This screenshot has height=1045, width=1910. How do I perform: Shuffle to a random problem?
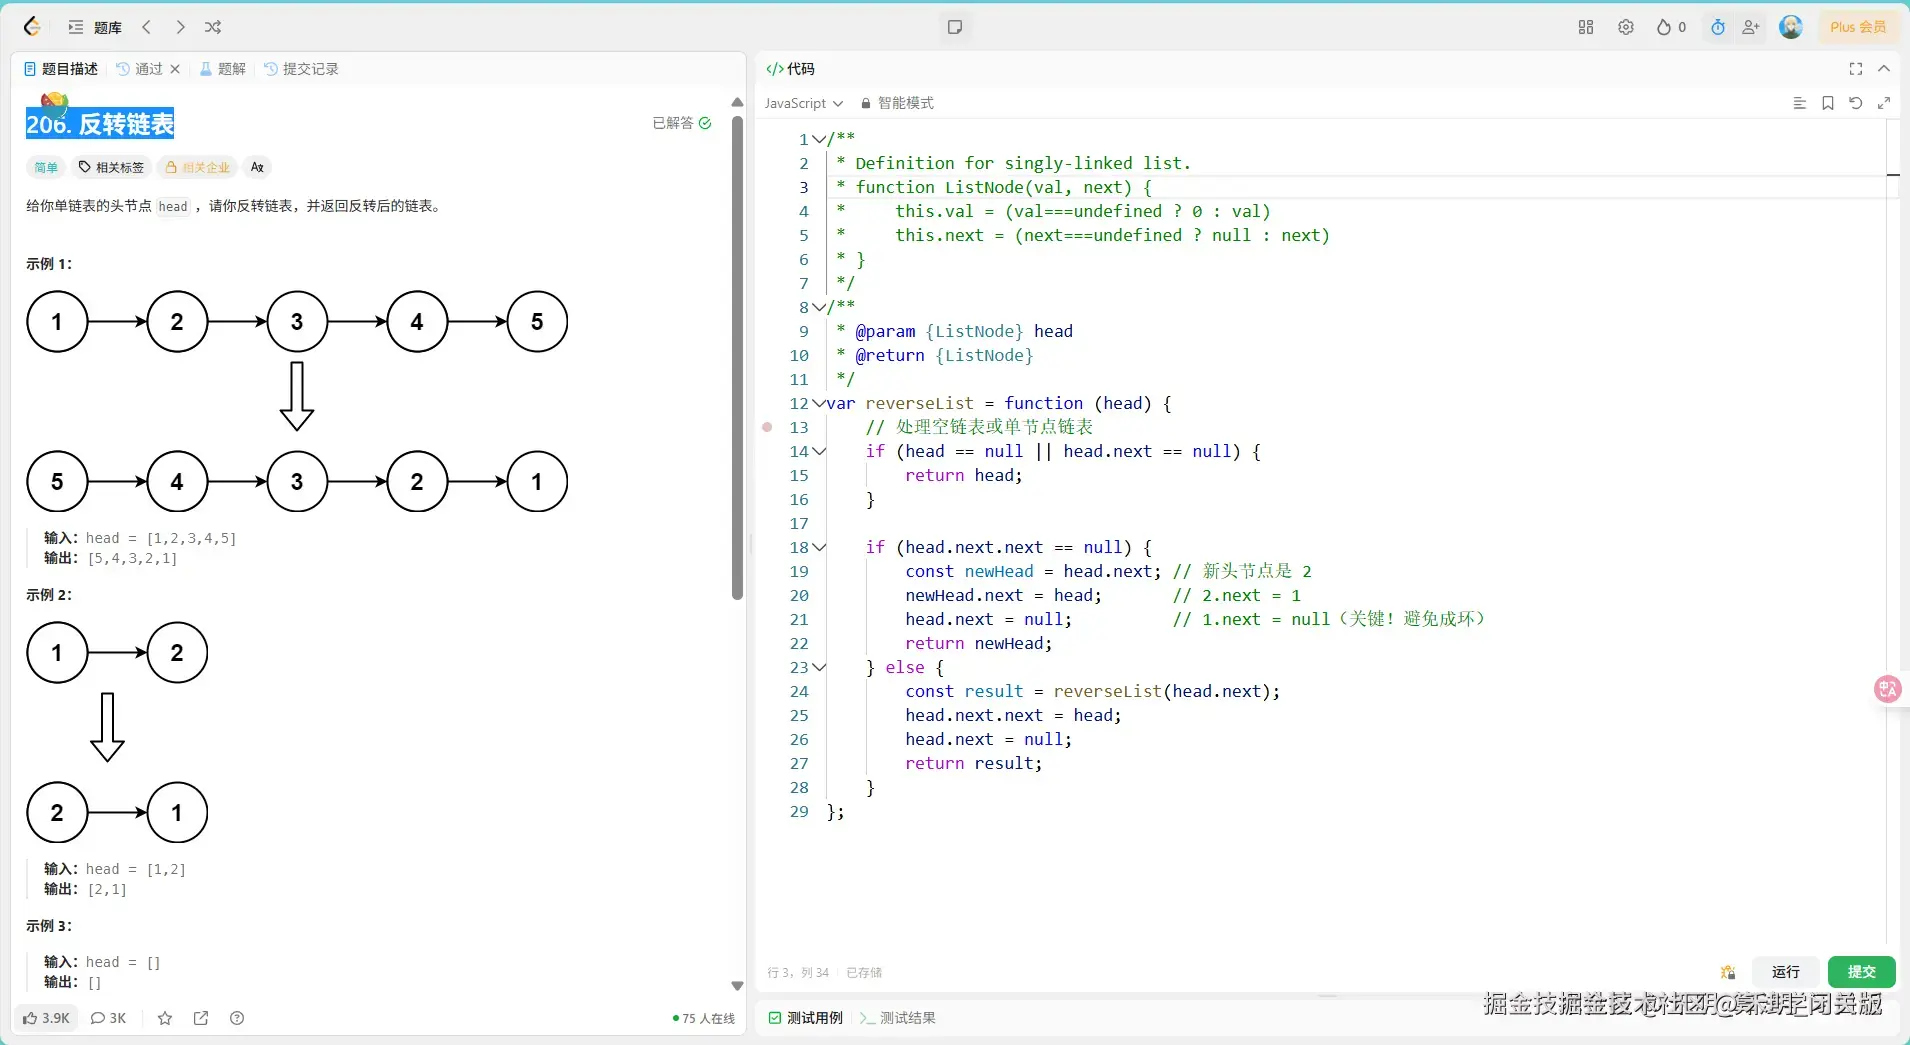click(x=213, y=27)
